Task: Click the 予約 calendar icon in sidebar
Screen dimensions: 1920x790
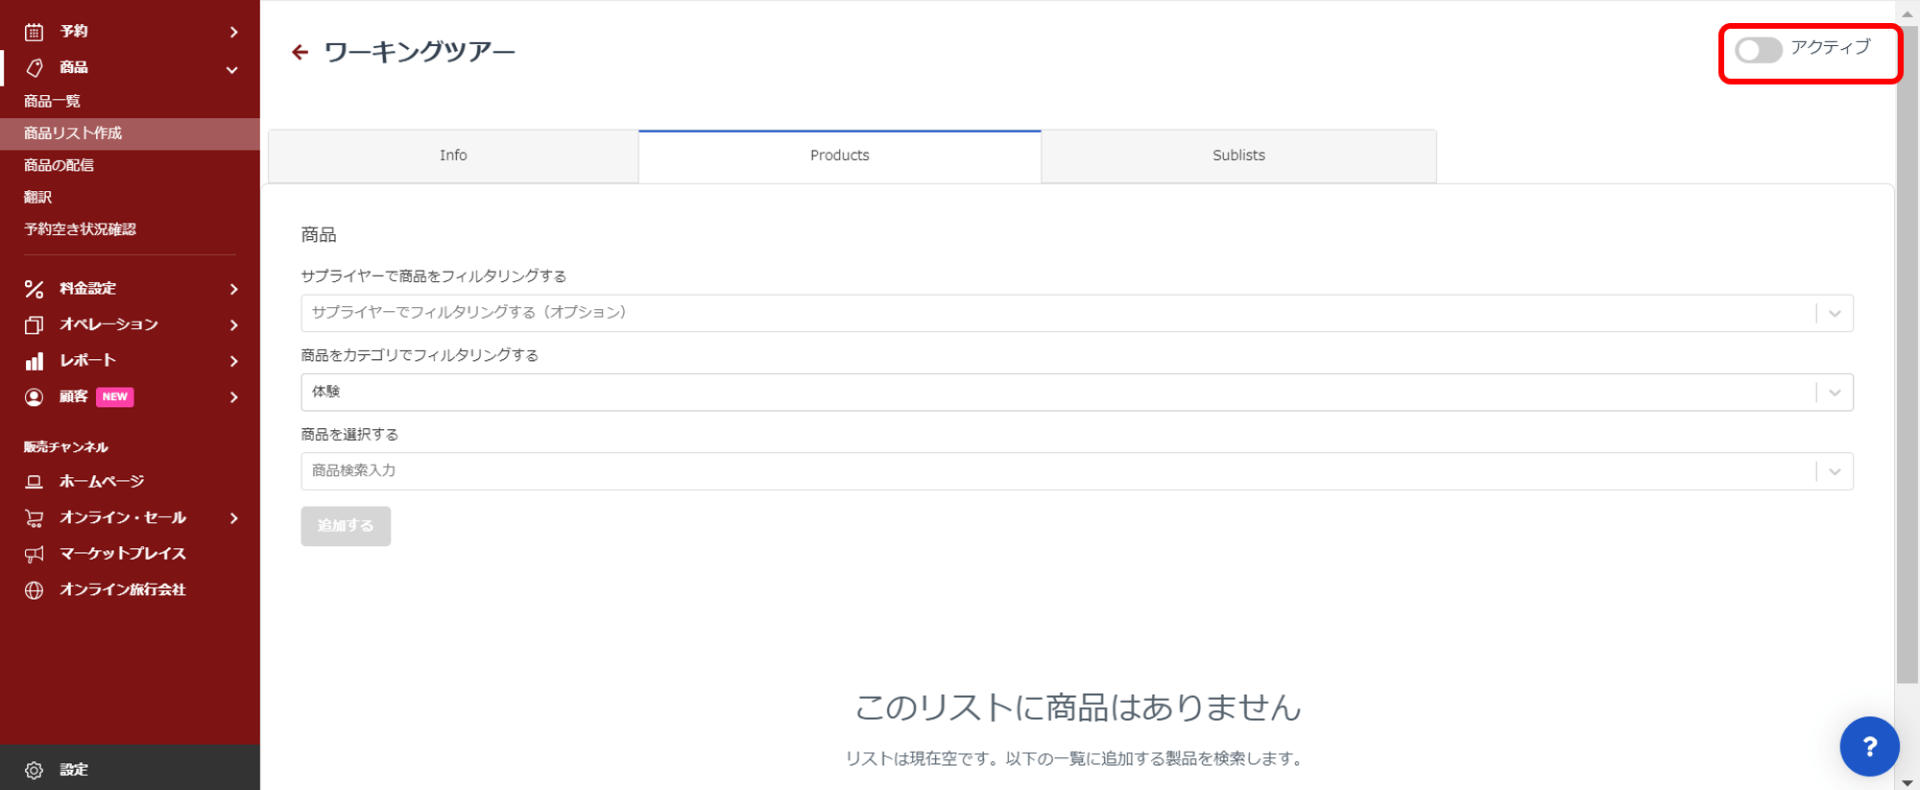Action: [x=34, y=32]
